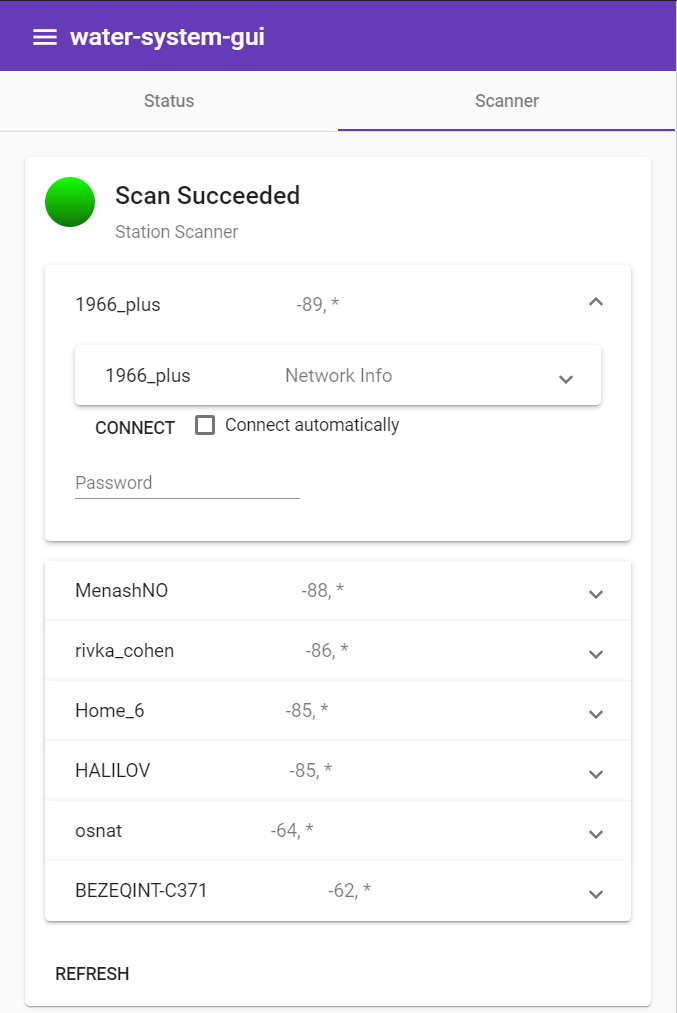Image resolution: width=677 pixels, height=1013 pixels.
Task: Expand the MenashNO network entry
Action: pos(595,594)
